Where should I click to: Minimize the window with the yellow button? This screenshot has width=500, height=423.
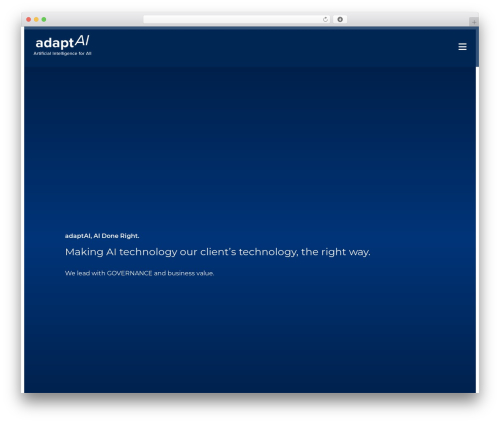(36, 19)
